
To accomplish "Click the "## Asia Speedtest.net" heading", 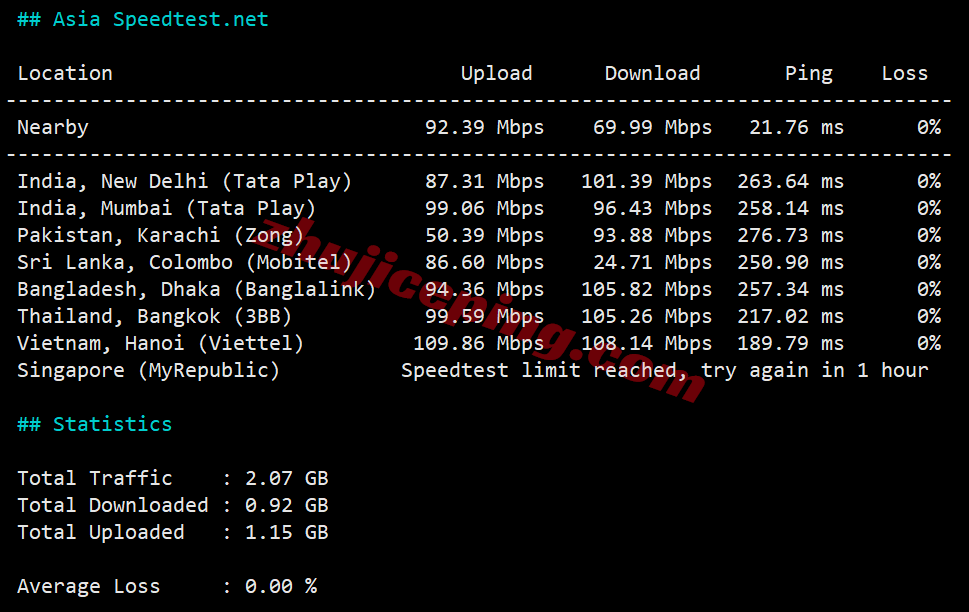I will click(143, 19).
